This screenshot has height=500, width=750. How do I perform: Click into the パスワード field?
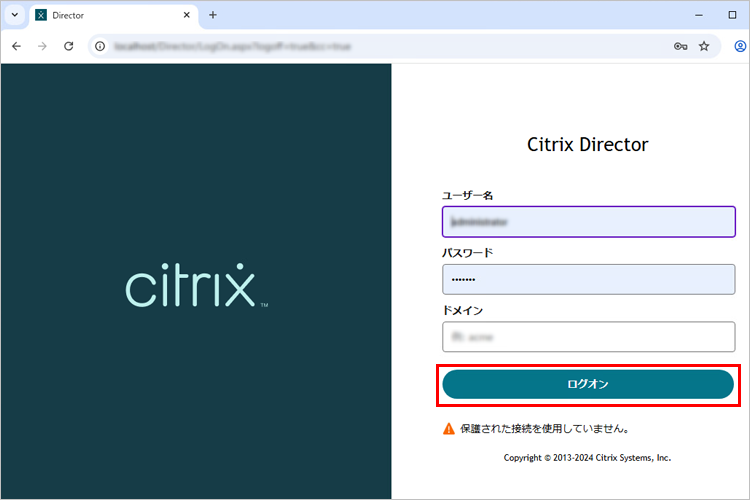click(588, 279)
